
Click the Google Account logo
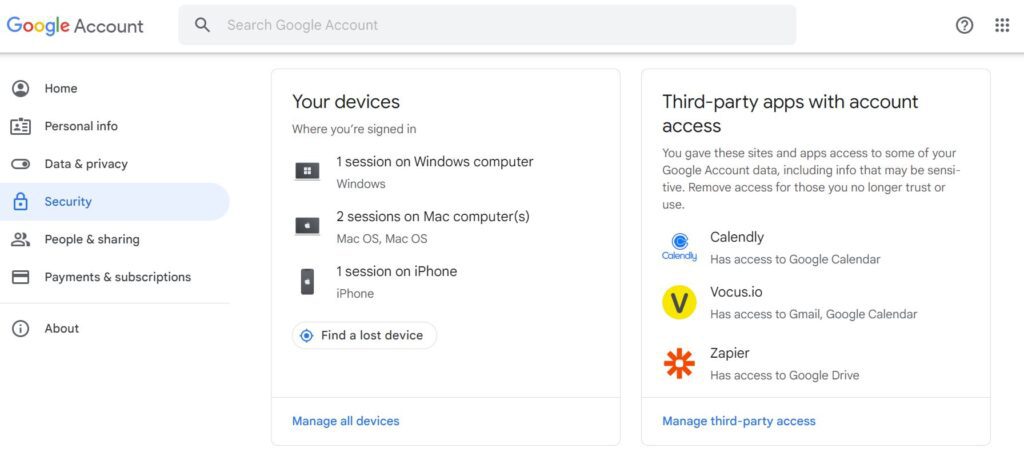click(x=75, y=26)
